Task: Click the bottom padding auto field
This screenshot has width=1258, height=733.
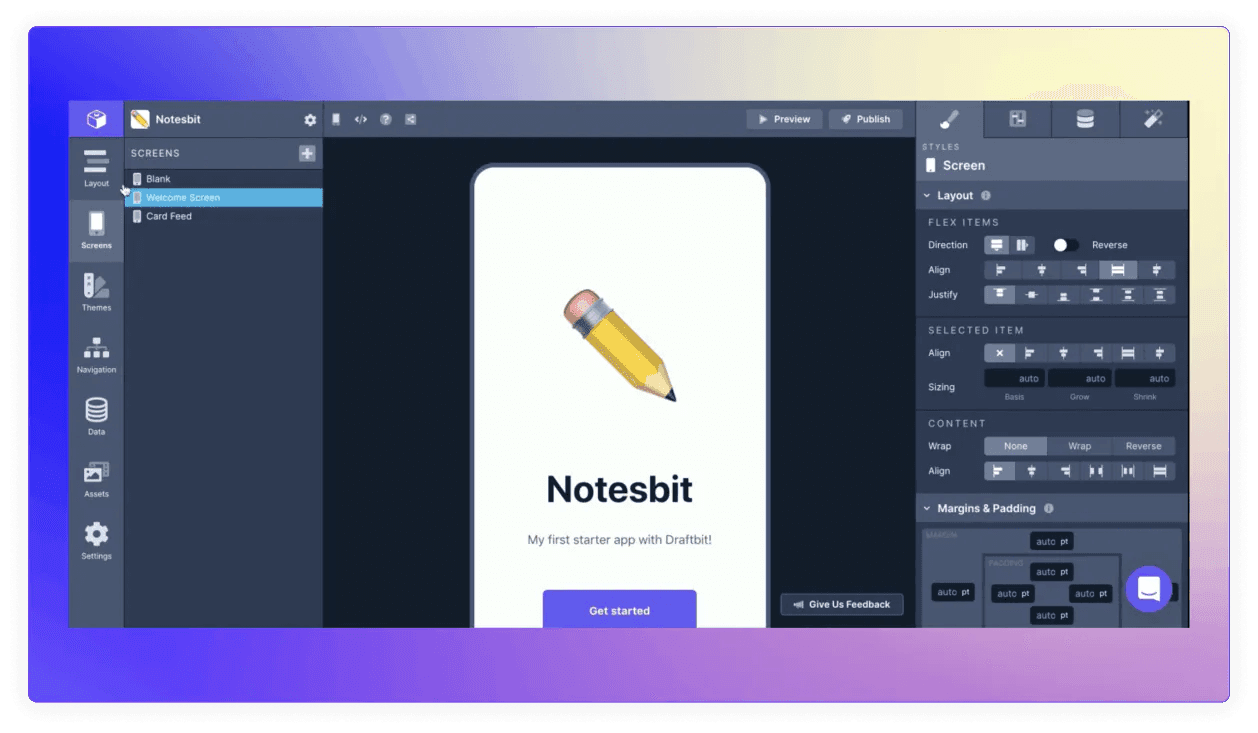Action: pos(1052,615)
